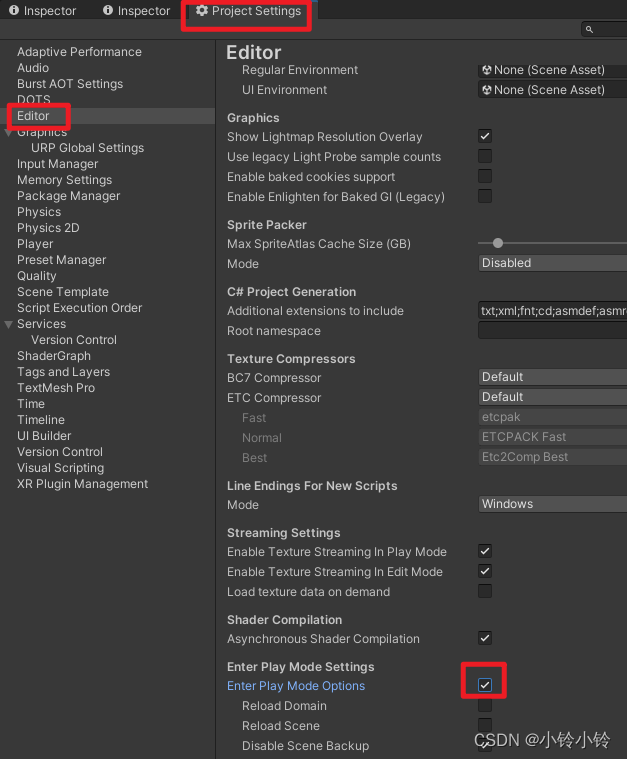627x759 pixels.
Task: Collapse the Services tree arrow
Action: point(8,324)
